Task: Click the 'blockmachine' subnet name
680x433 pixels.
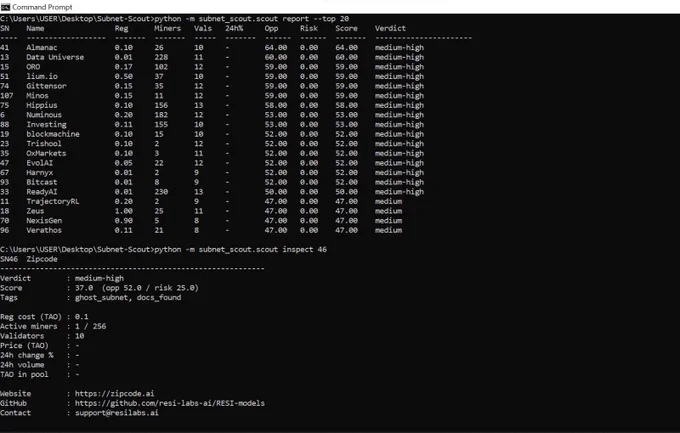Action: click(53, 134)
